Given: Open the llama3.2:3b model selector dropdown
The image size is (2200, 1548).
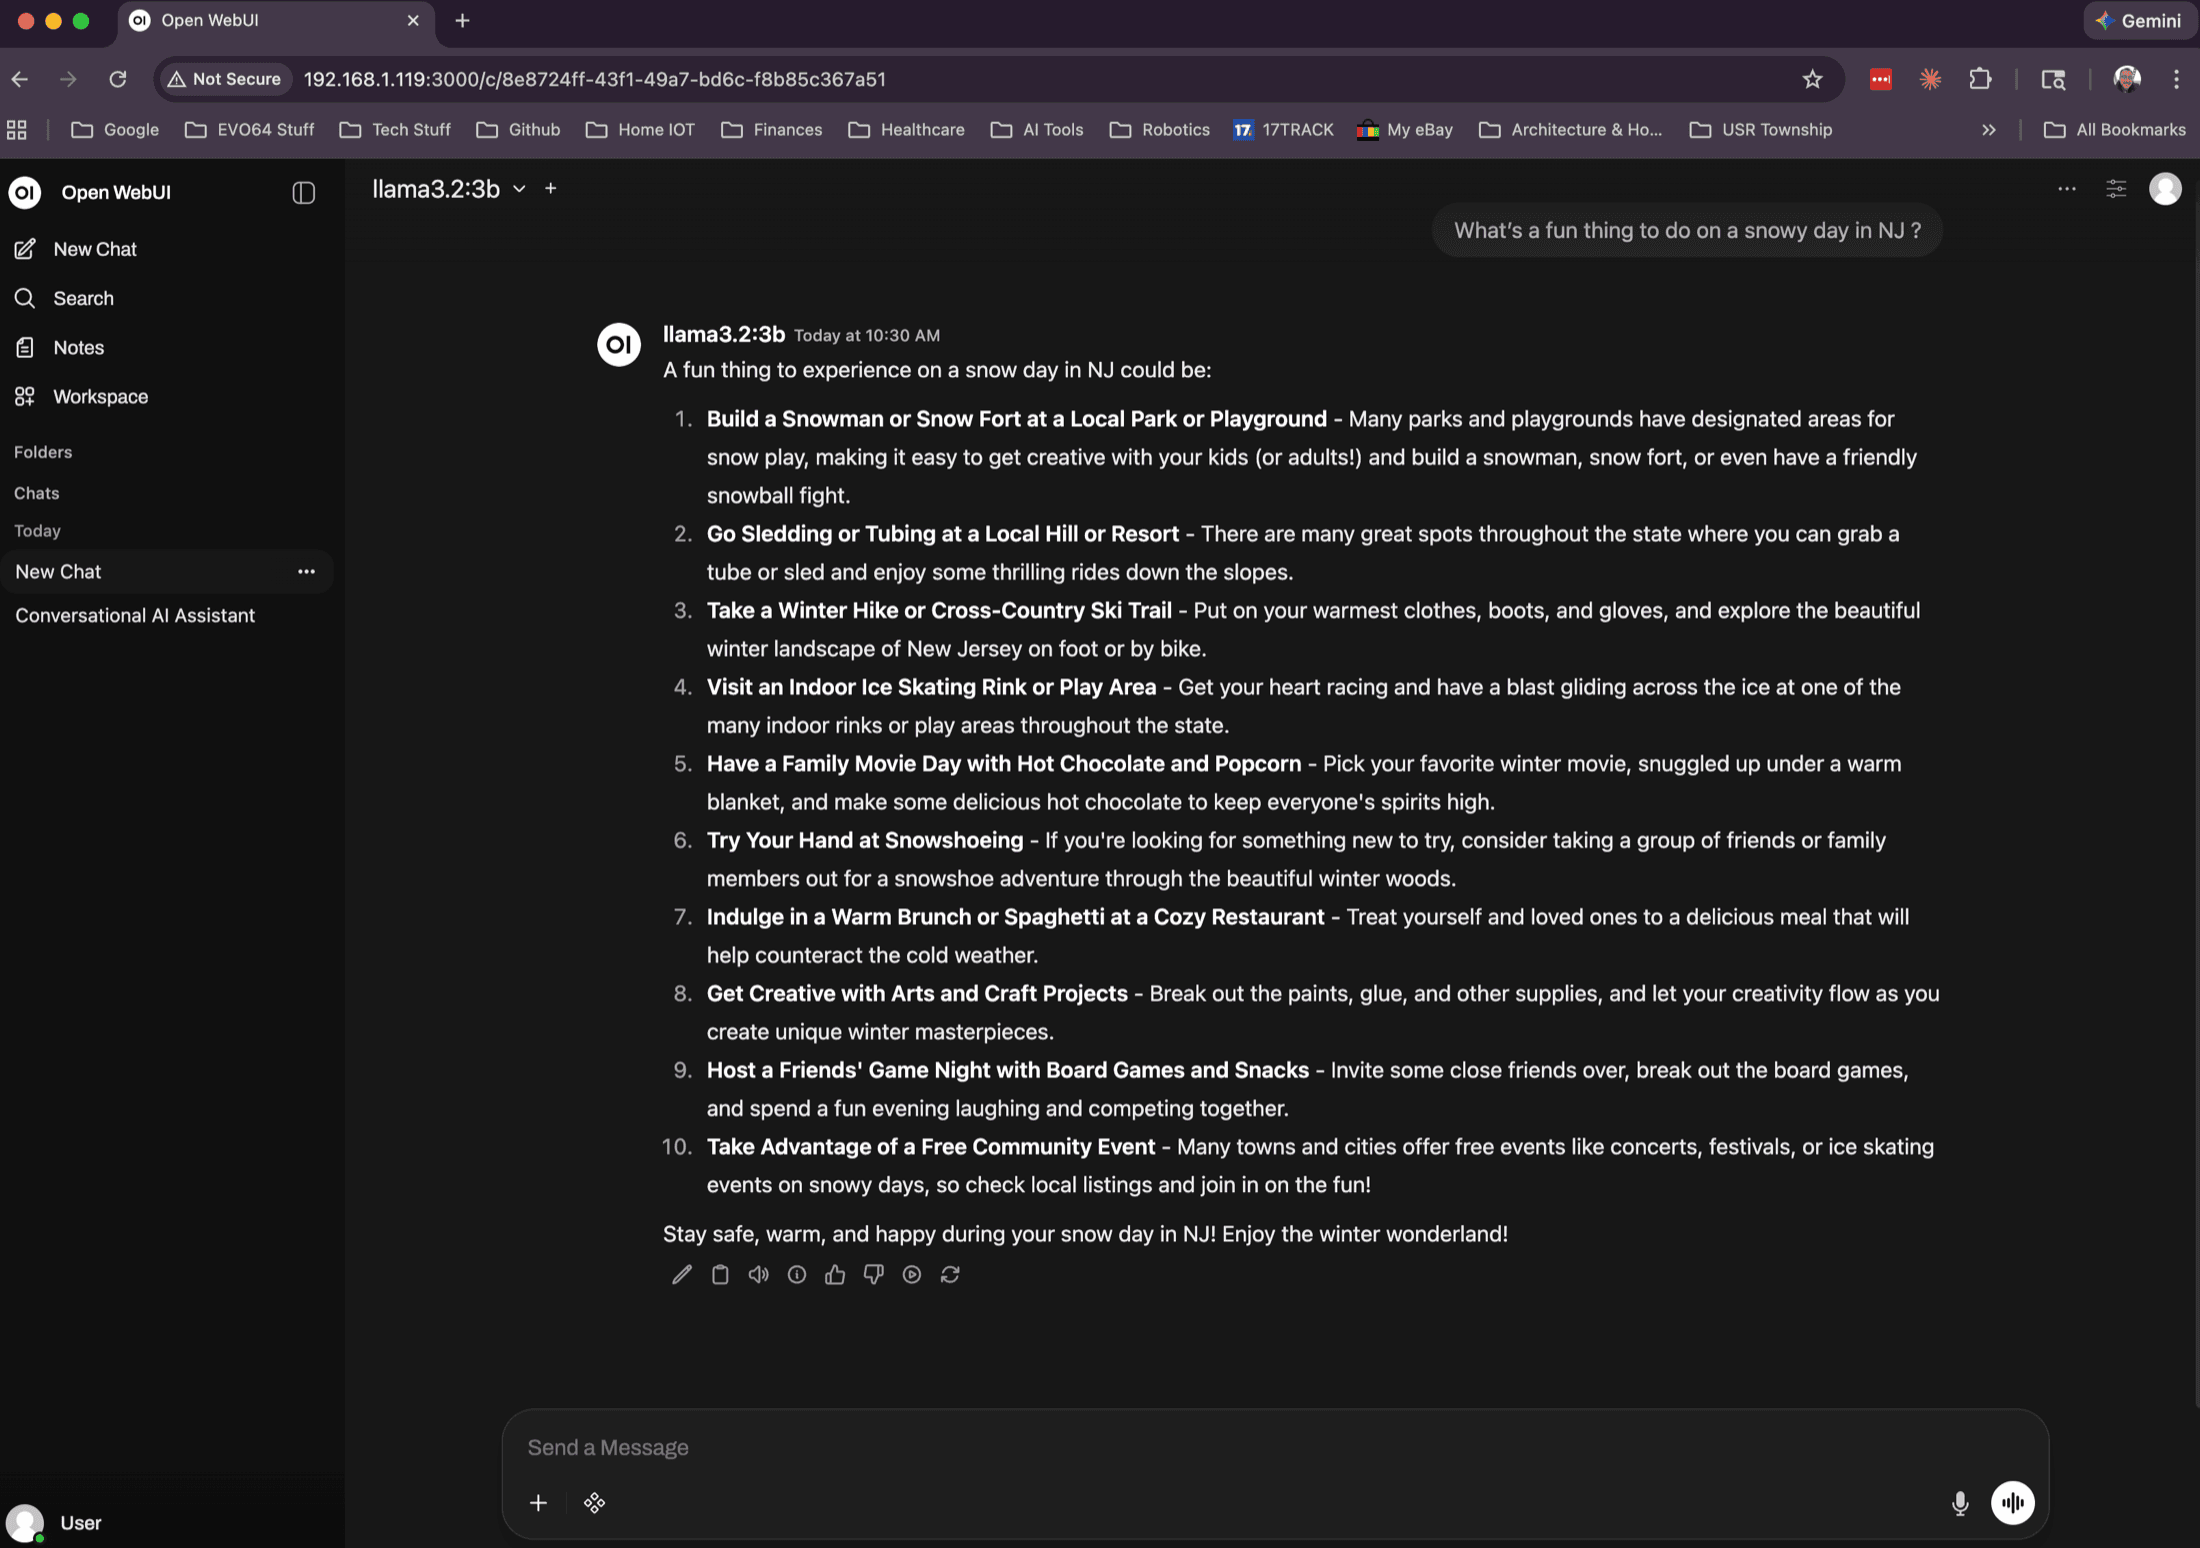Looking at the screenshot, I should pos(449,188).
